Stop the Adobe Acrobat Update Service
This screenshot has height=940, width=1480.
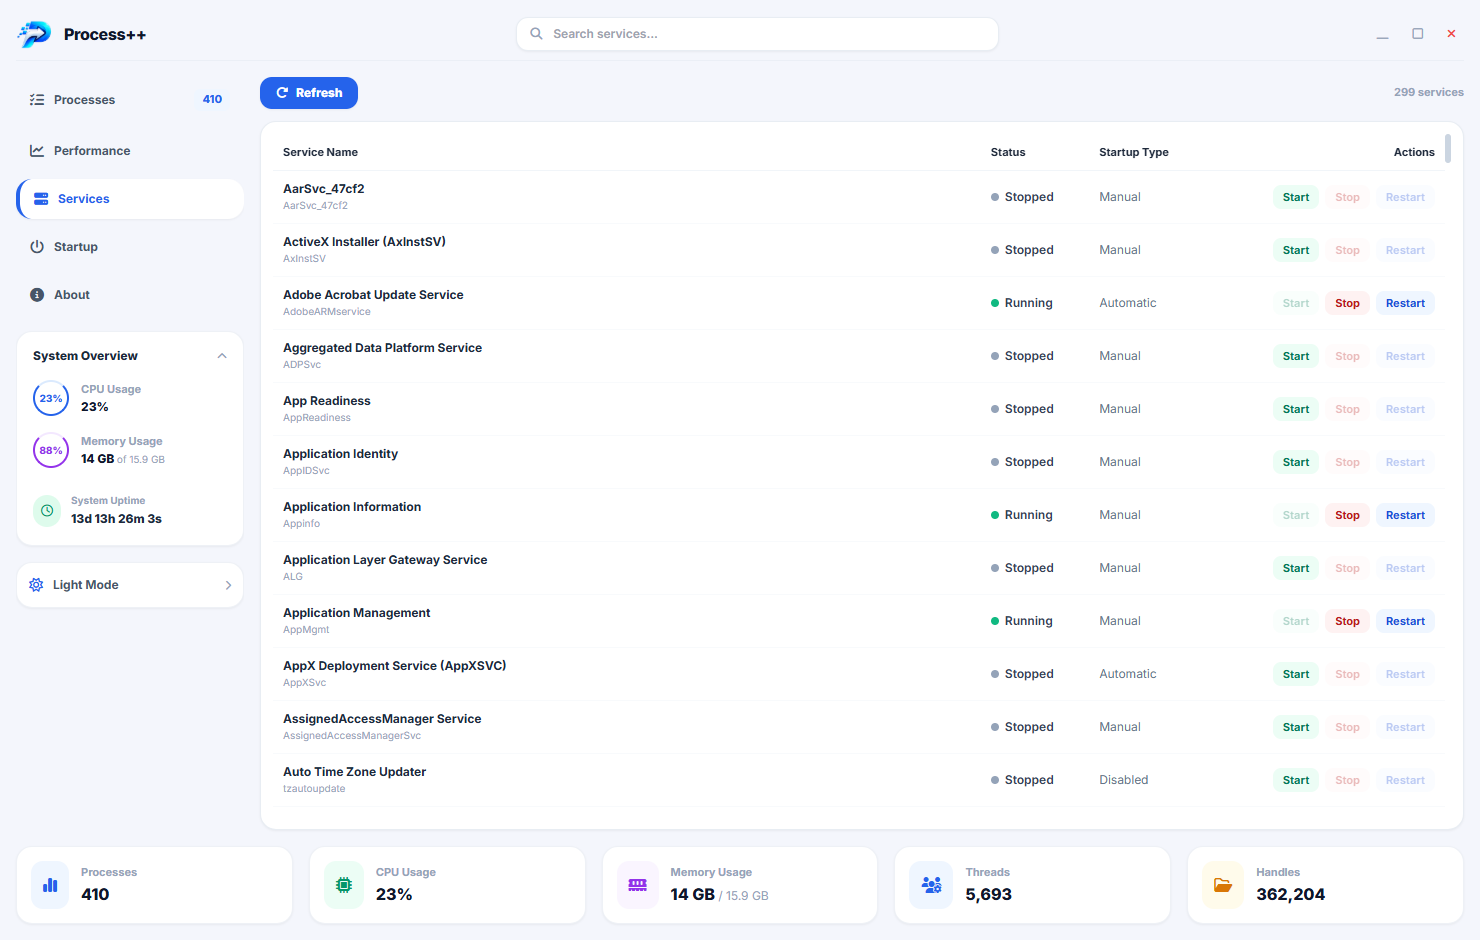point(1347,303)
